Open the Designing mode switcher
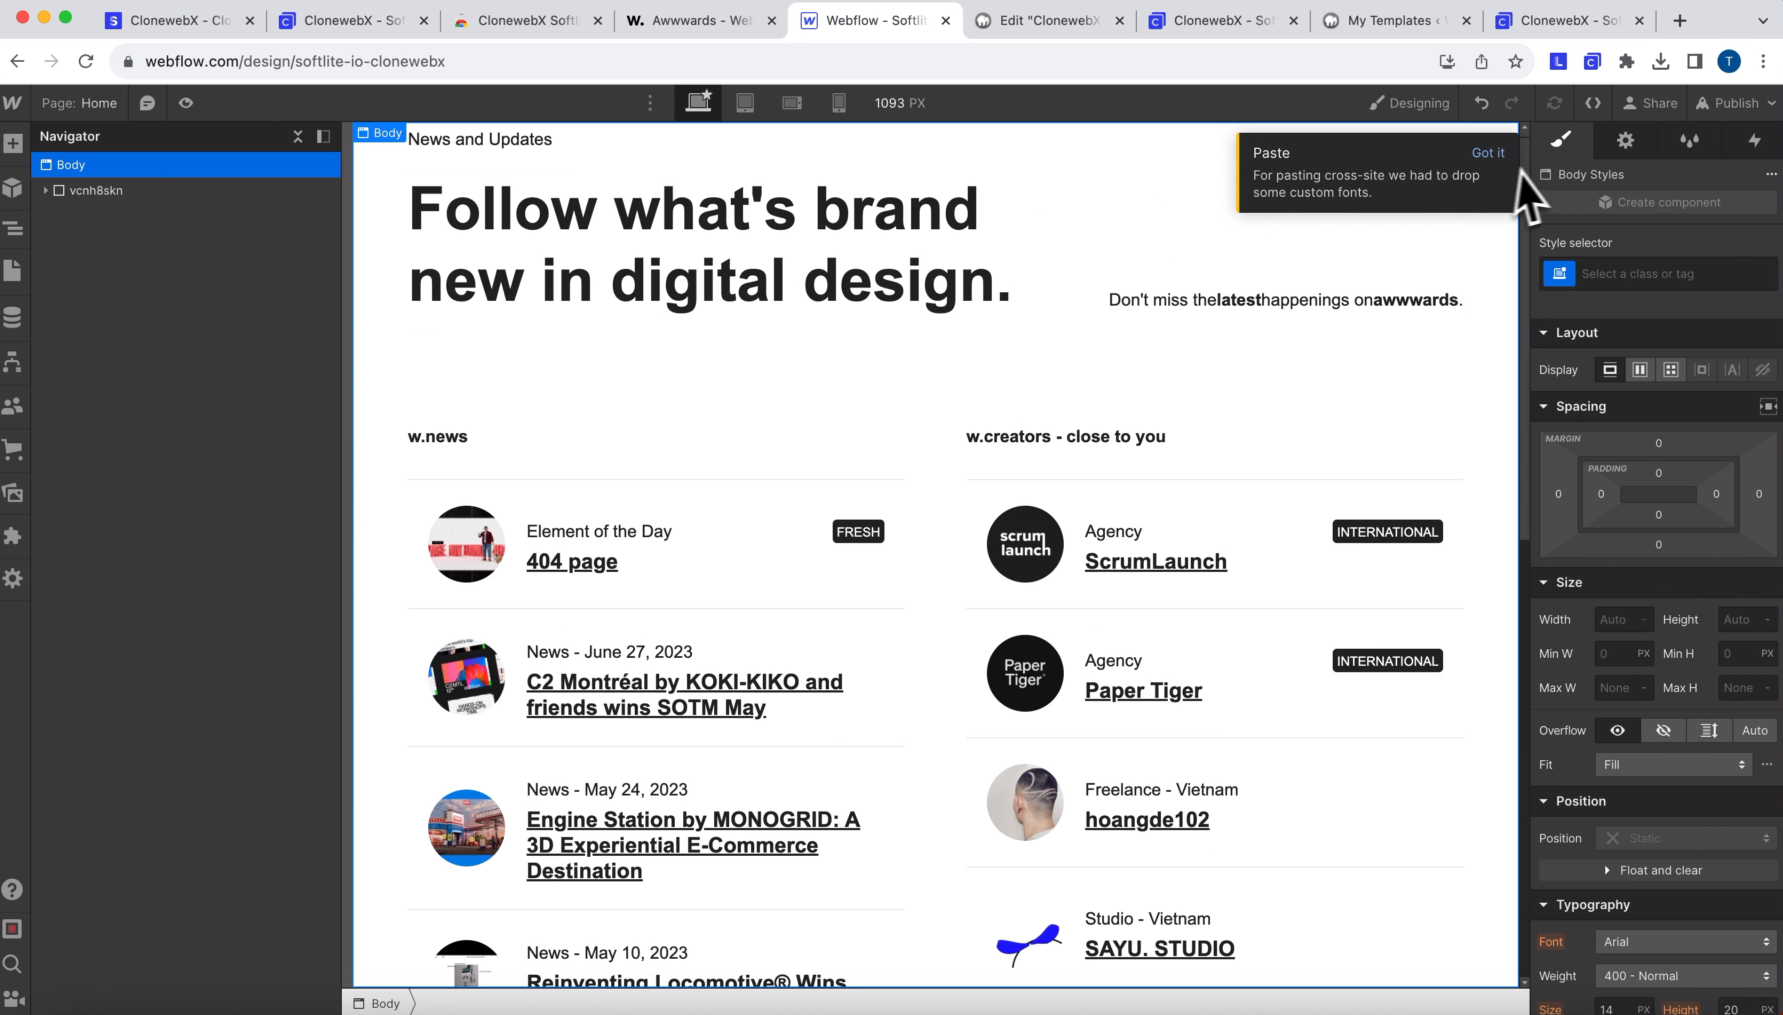 1409,103
